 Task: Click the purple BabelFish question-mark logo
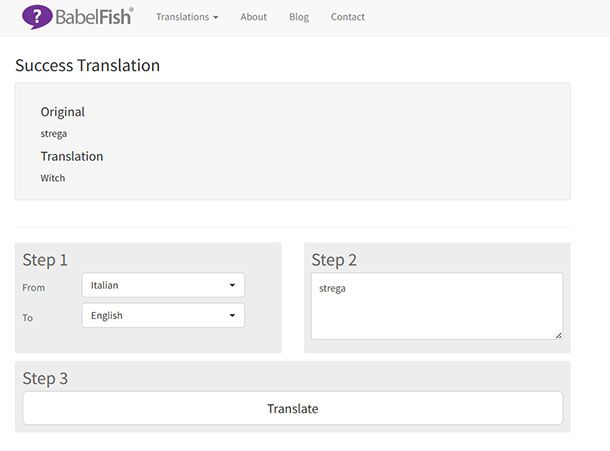(x=37, y=16)
